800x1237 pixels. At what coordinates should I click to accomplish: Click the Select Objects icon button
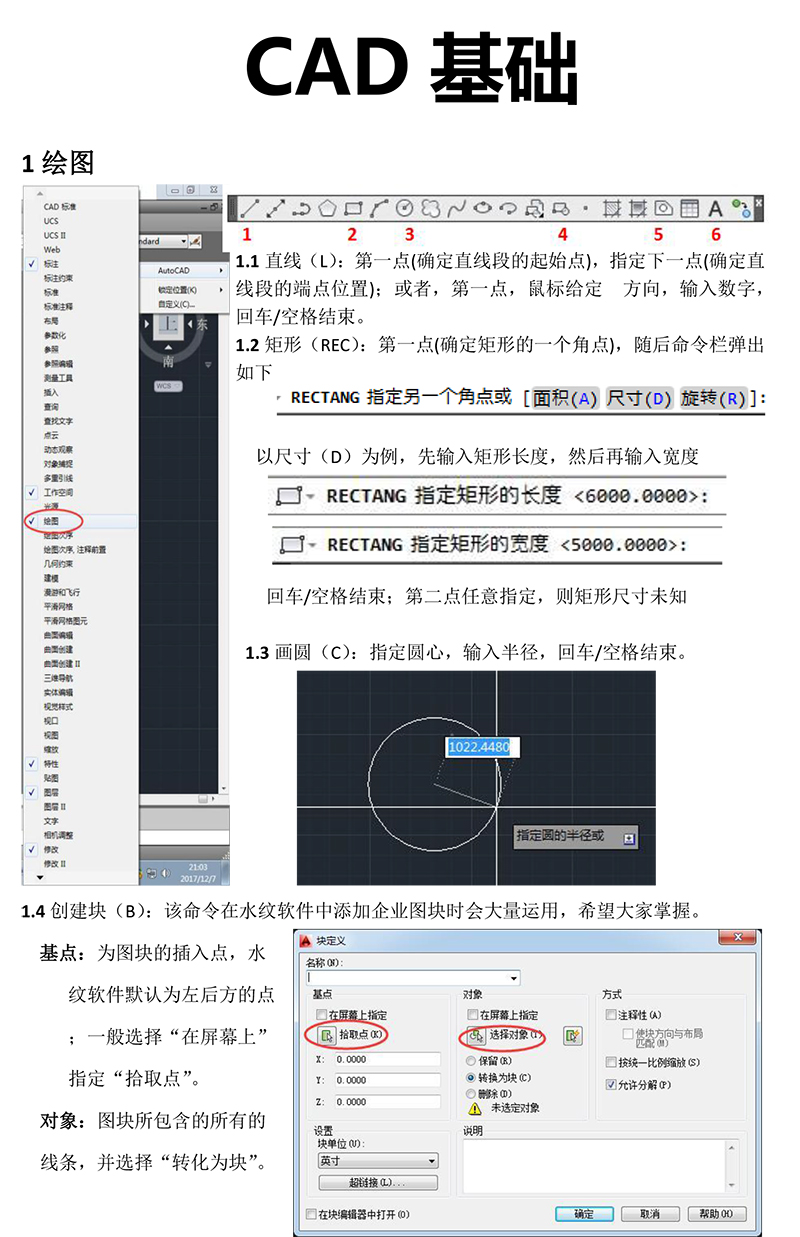[x=477, y=1035]
